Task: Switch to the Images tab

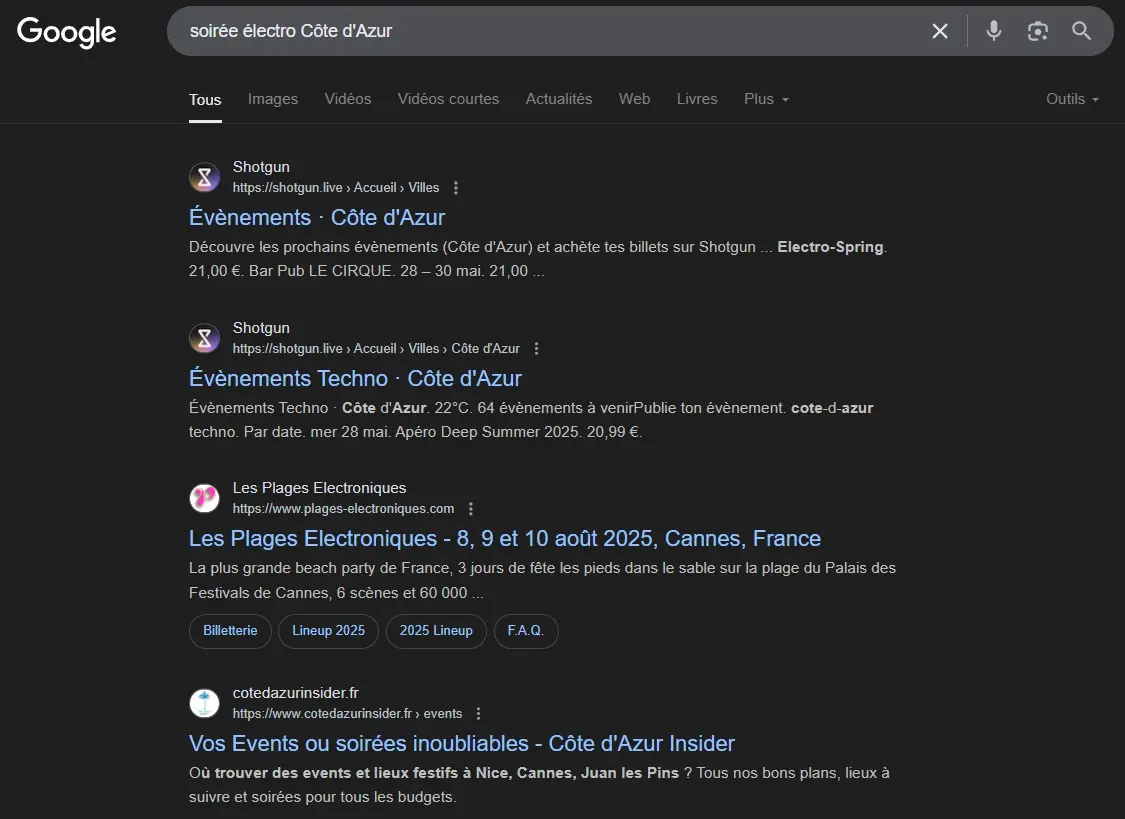Action: coord(273,99)
